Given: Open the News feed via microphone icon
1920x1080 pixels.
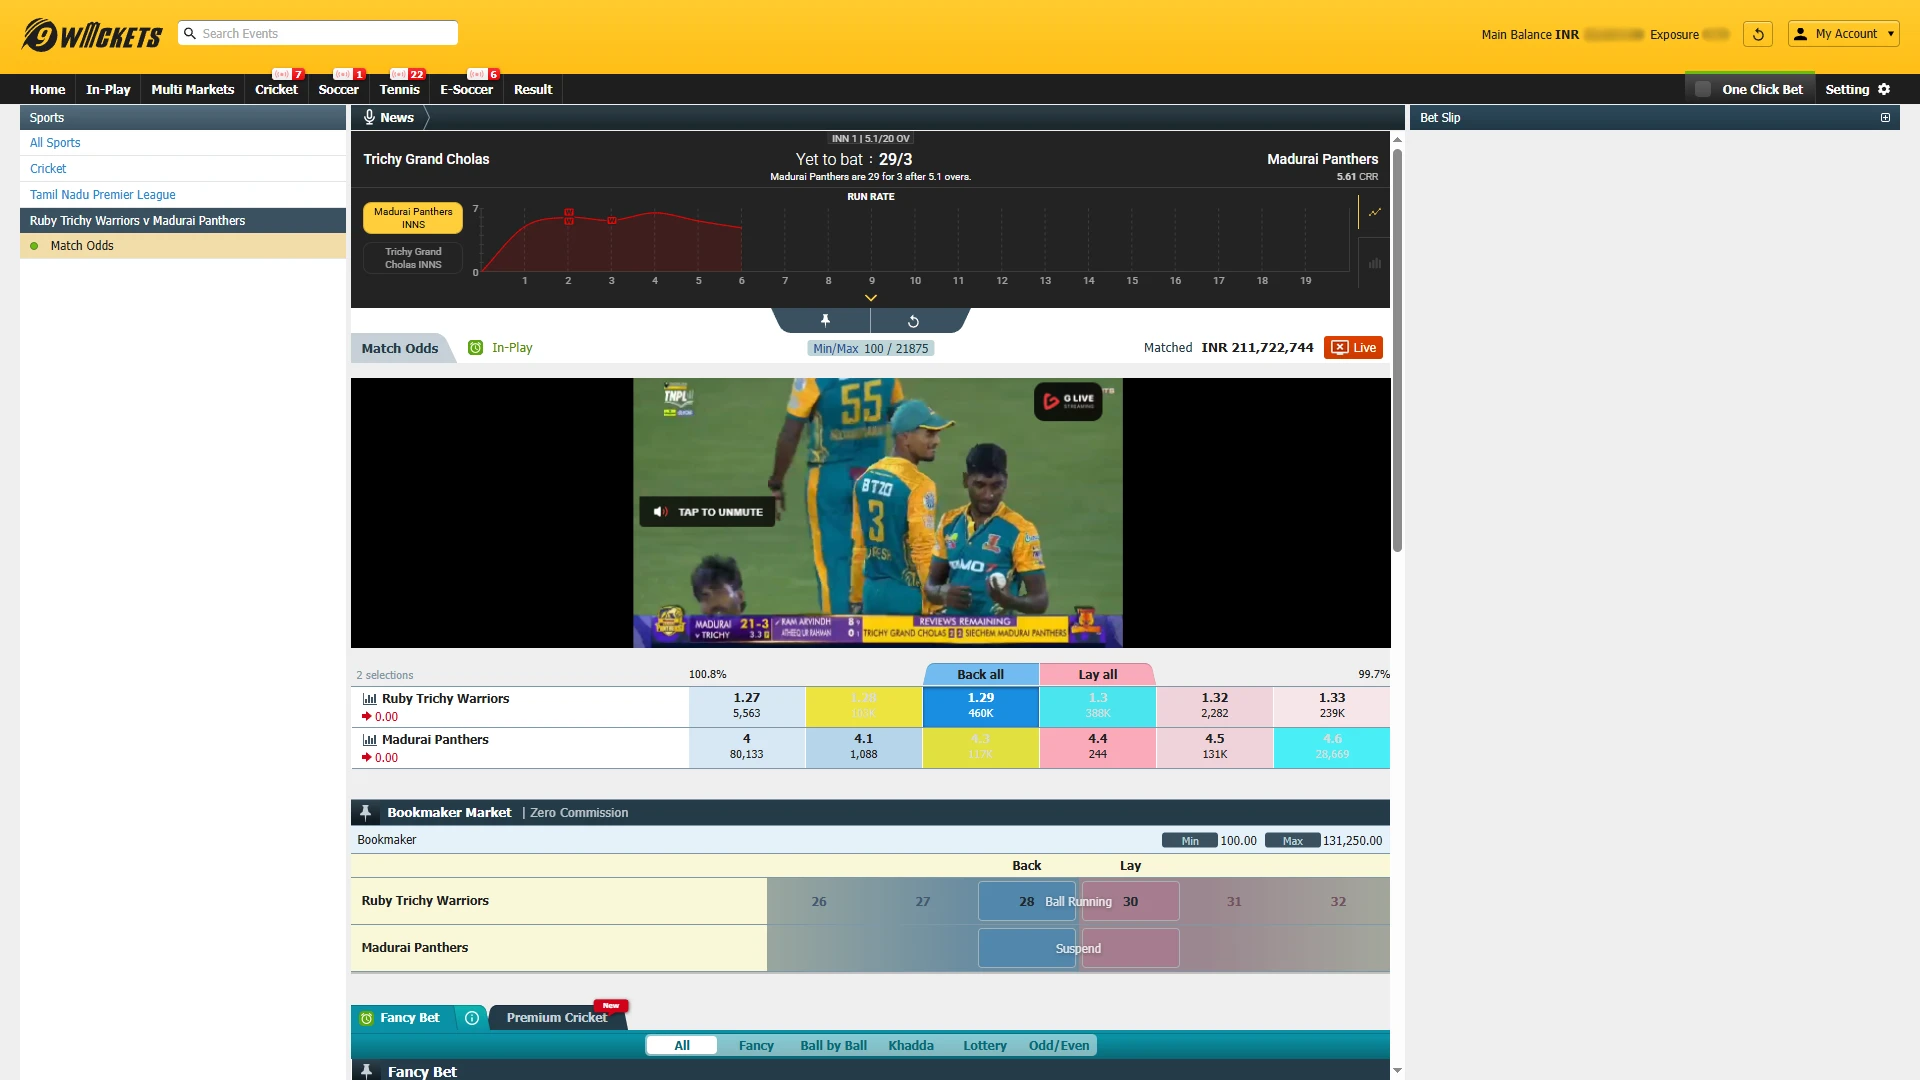Looking at the screenshot, I should [370, 117].
